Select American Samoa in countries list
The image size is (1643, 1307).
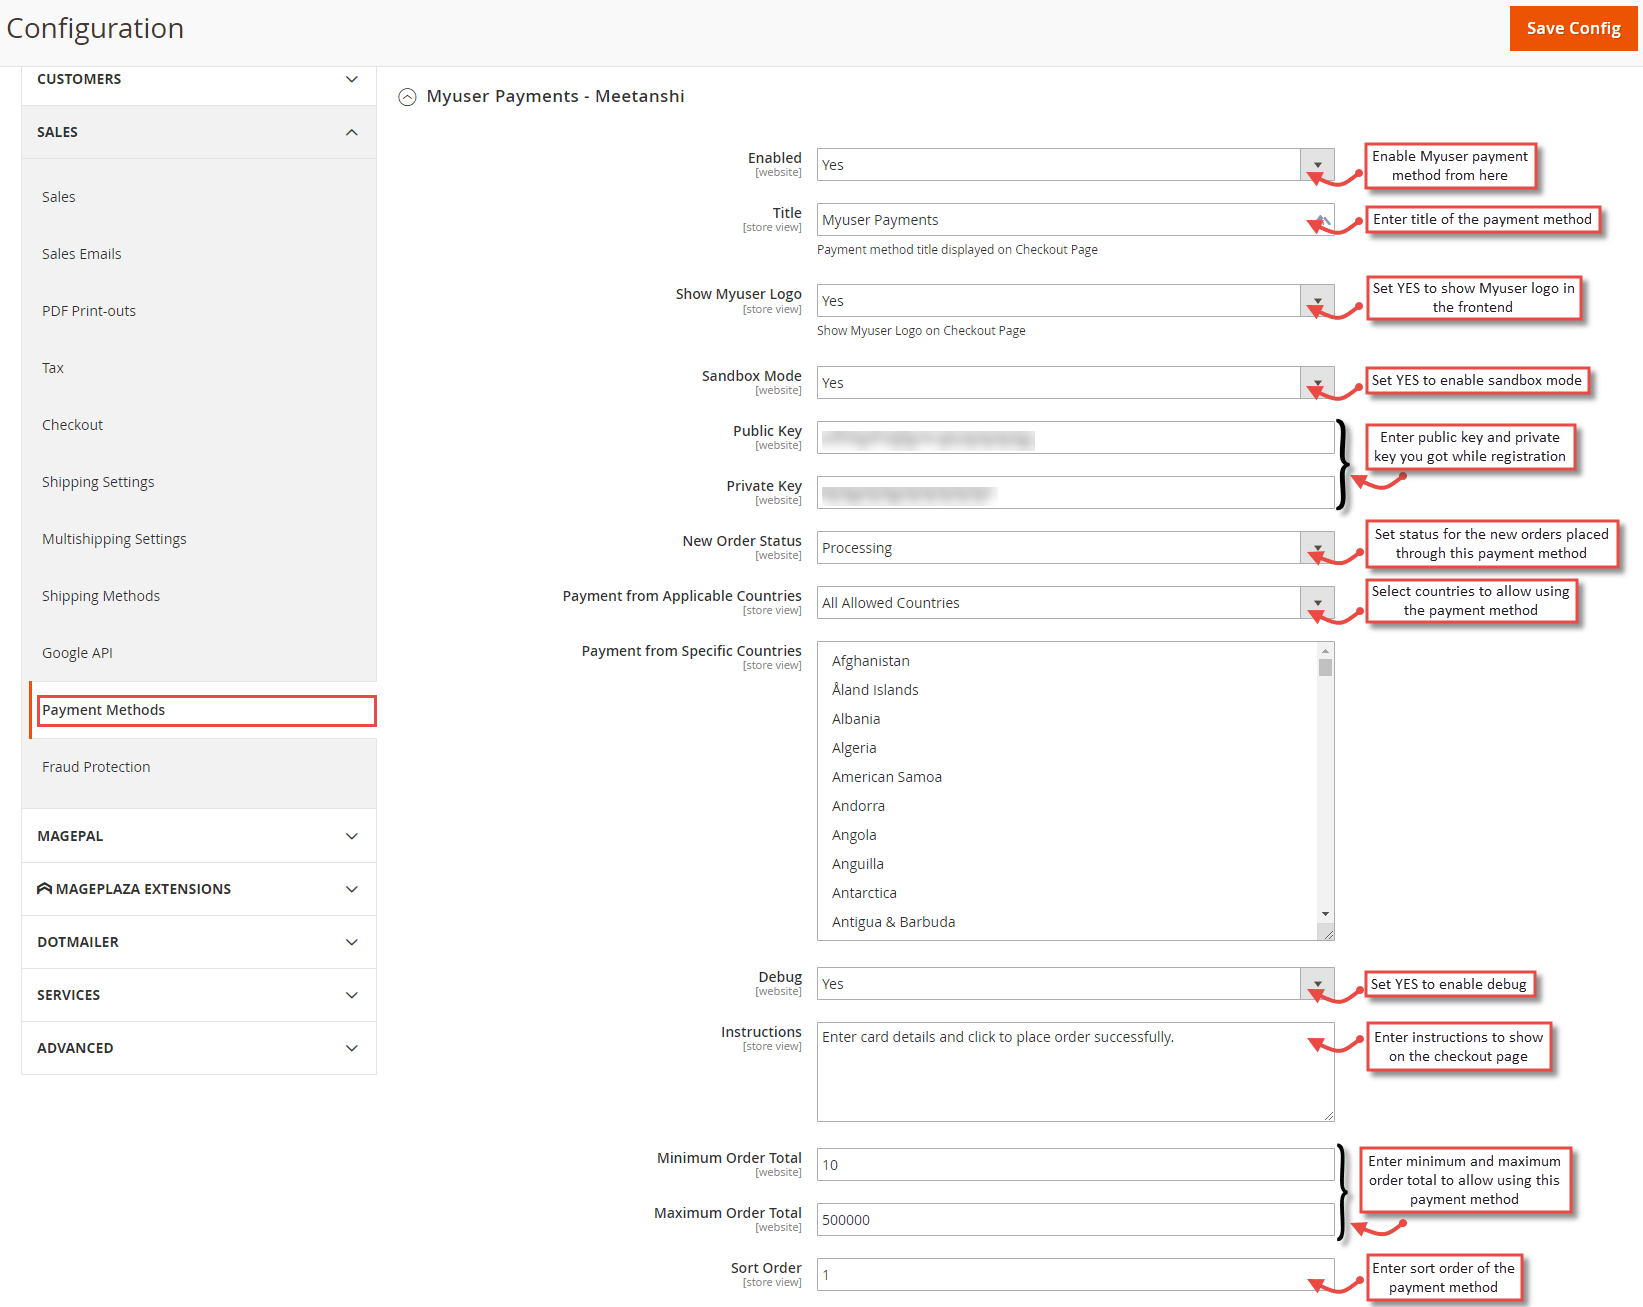point(887,777)
